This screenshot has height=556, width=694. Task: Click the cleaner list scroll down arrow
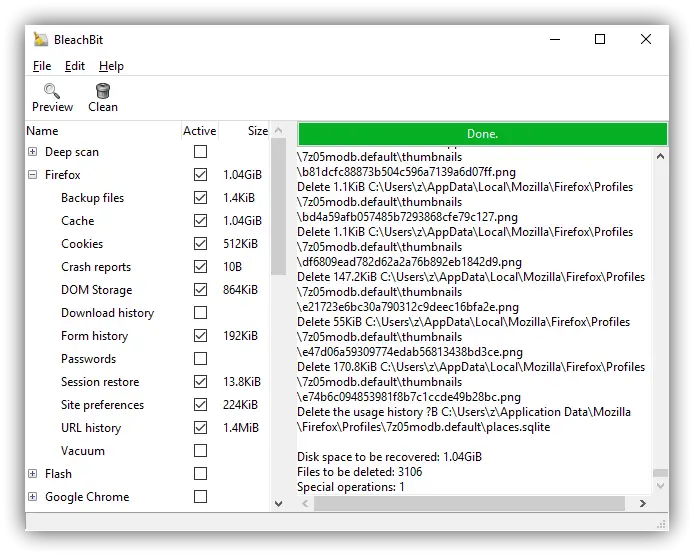(x=278, y=504)
